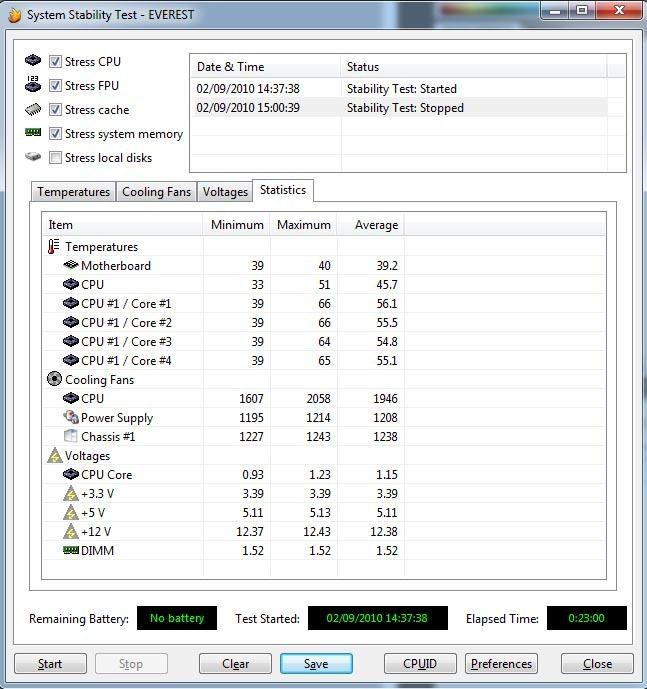
Task: Click the CPU Core minimum voltage 0.93
Action: (253, 475)
